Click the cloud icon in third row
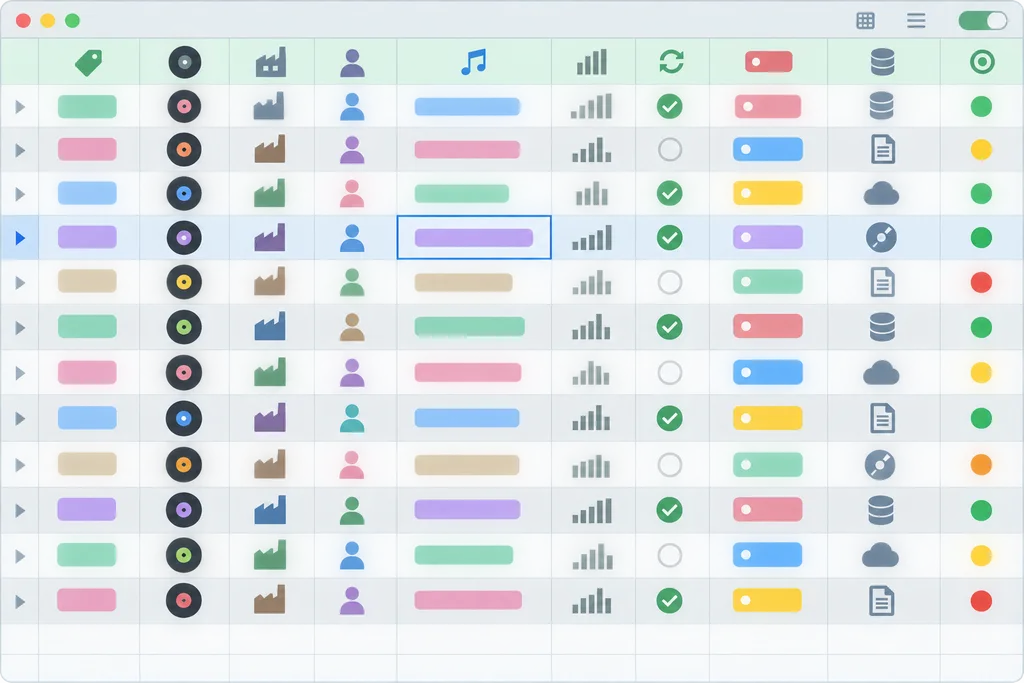The width and height of the screenshot is (1024, 683). (882, 194)
